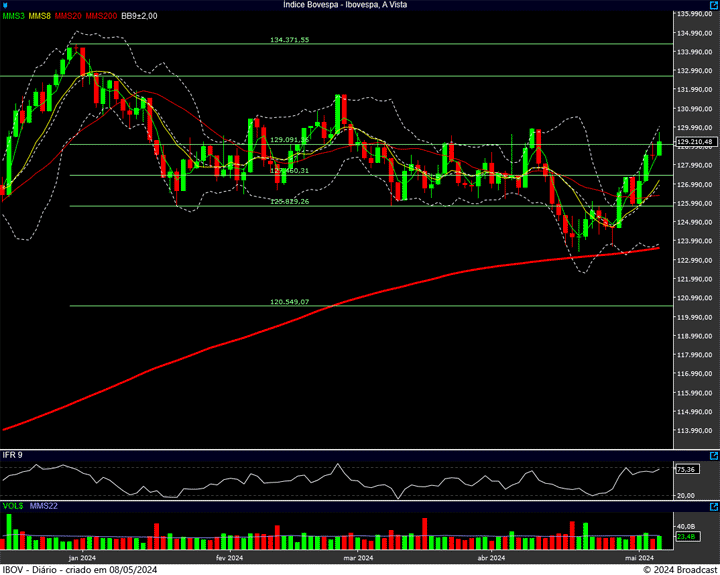Click the blue icon on the IFR 9 panel
This screenshot has height=575, width=720.
714,455
